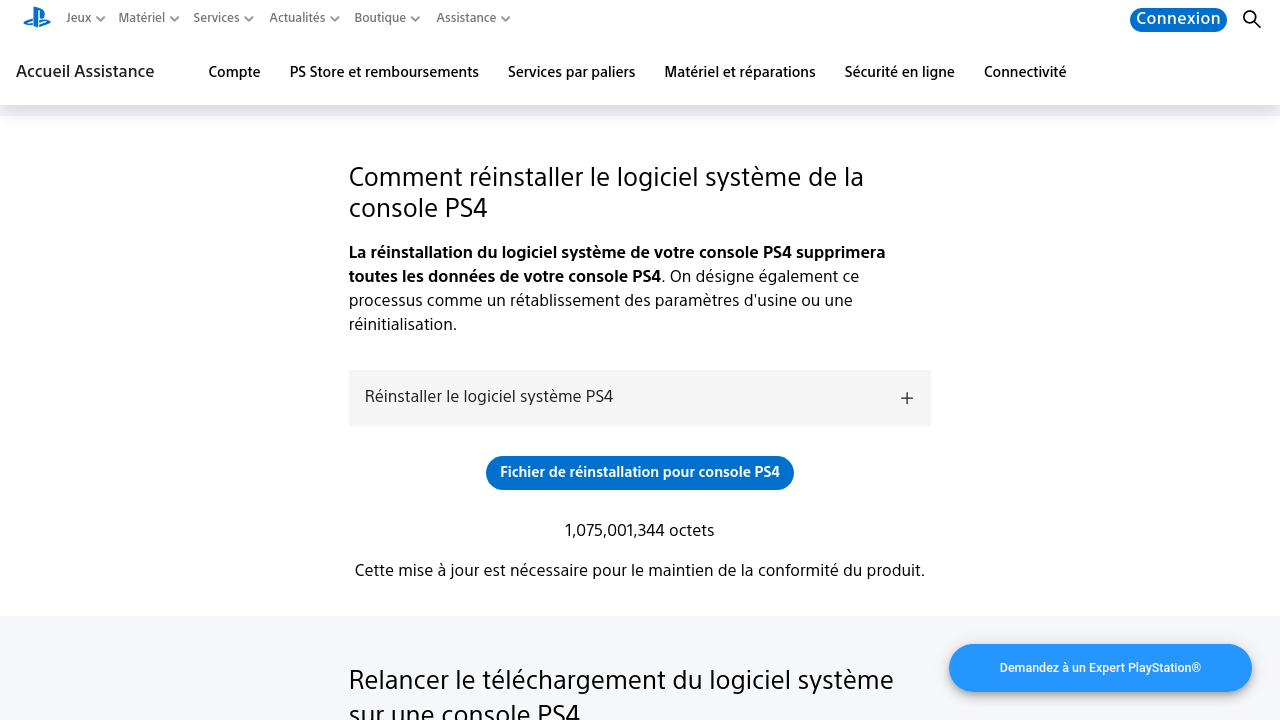
Task: Expand the 'Réinstaller le logiciel système PS4' section
Action: (x=639, y=398)
